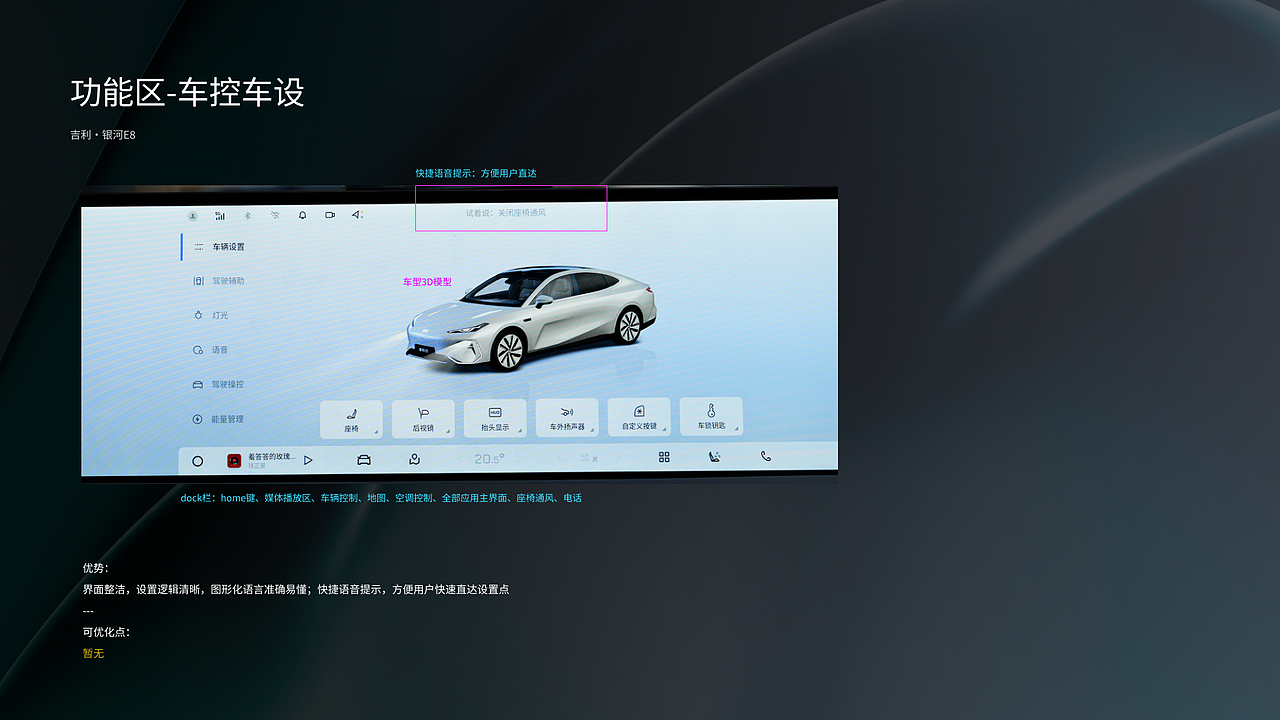The height and width of the screenshot is (720, 1280).
Task: Open the phone icon in dock
Action: [x=766, y=456]
